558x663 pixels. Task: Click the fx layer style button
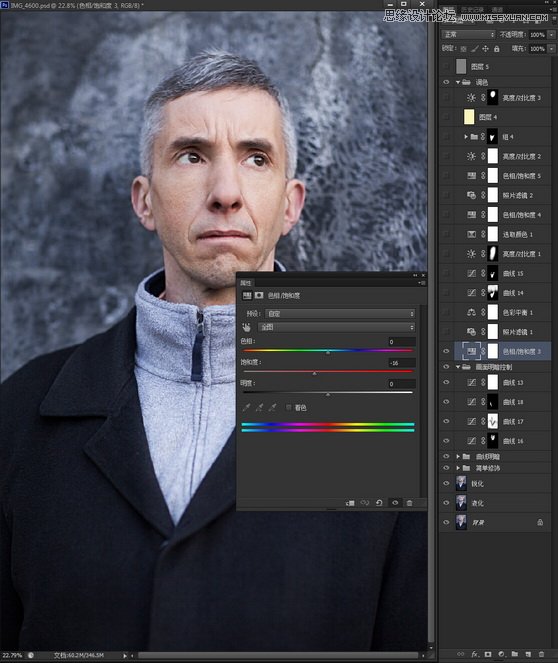pyautogui.click(x=475, y=654)
